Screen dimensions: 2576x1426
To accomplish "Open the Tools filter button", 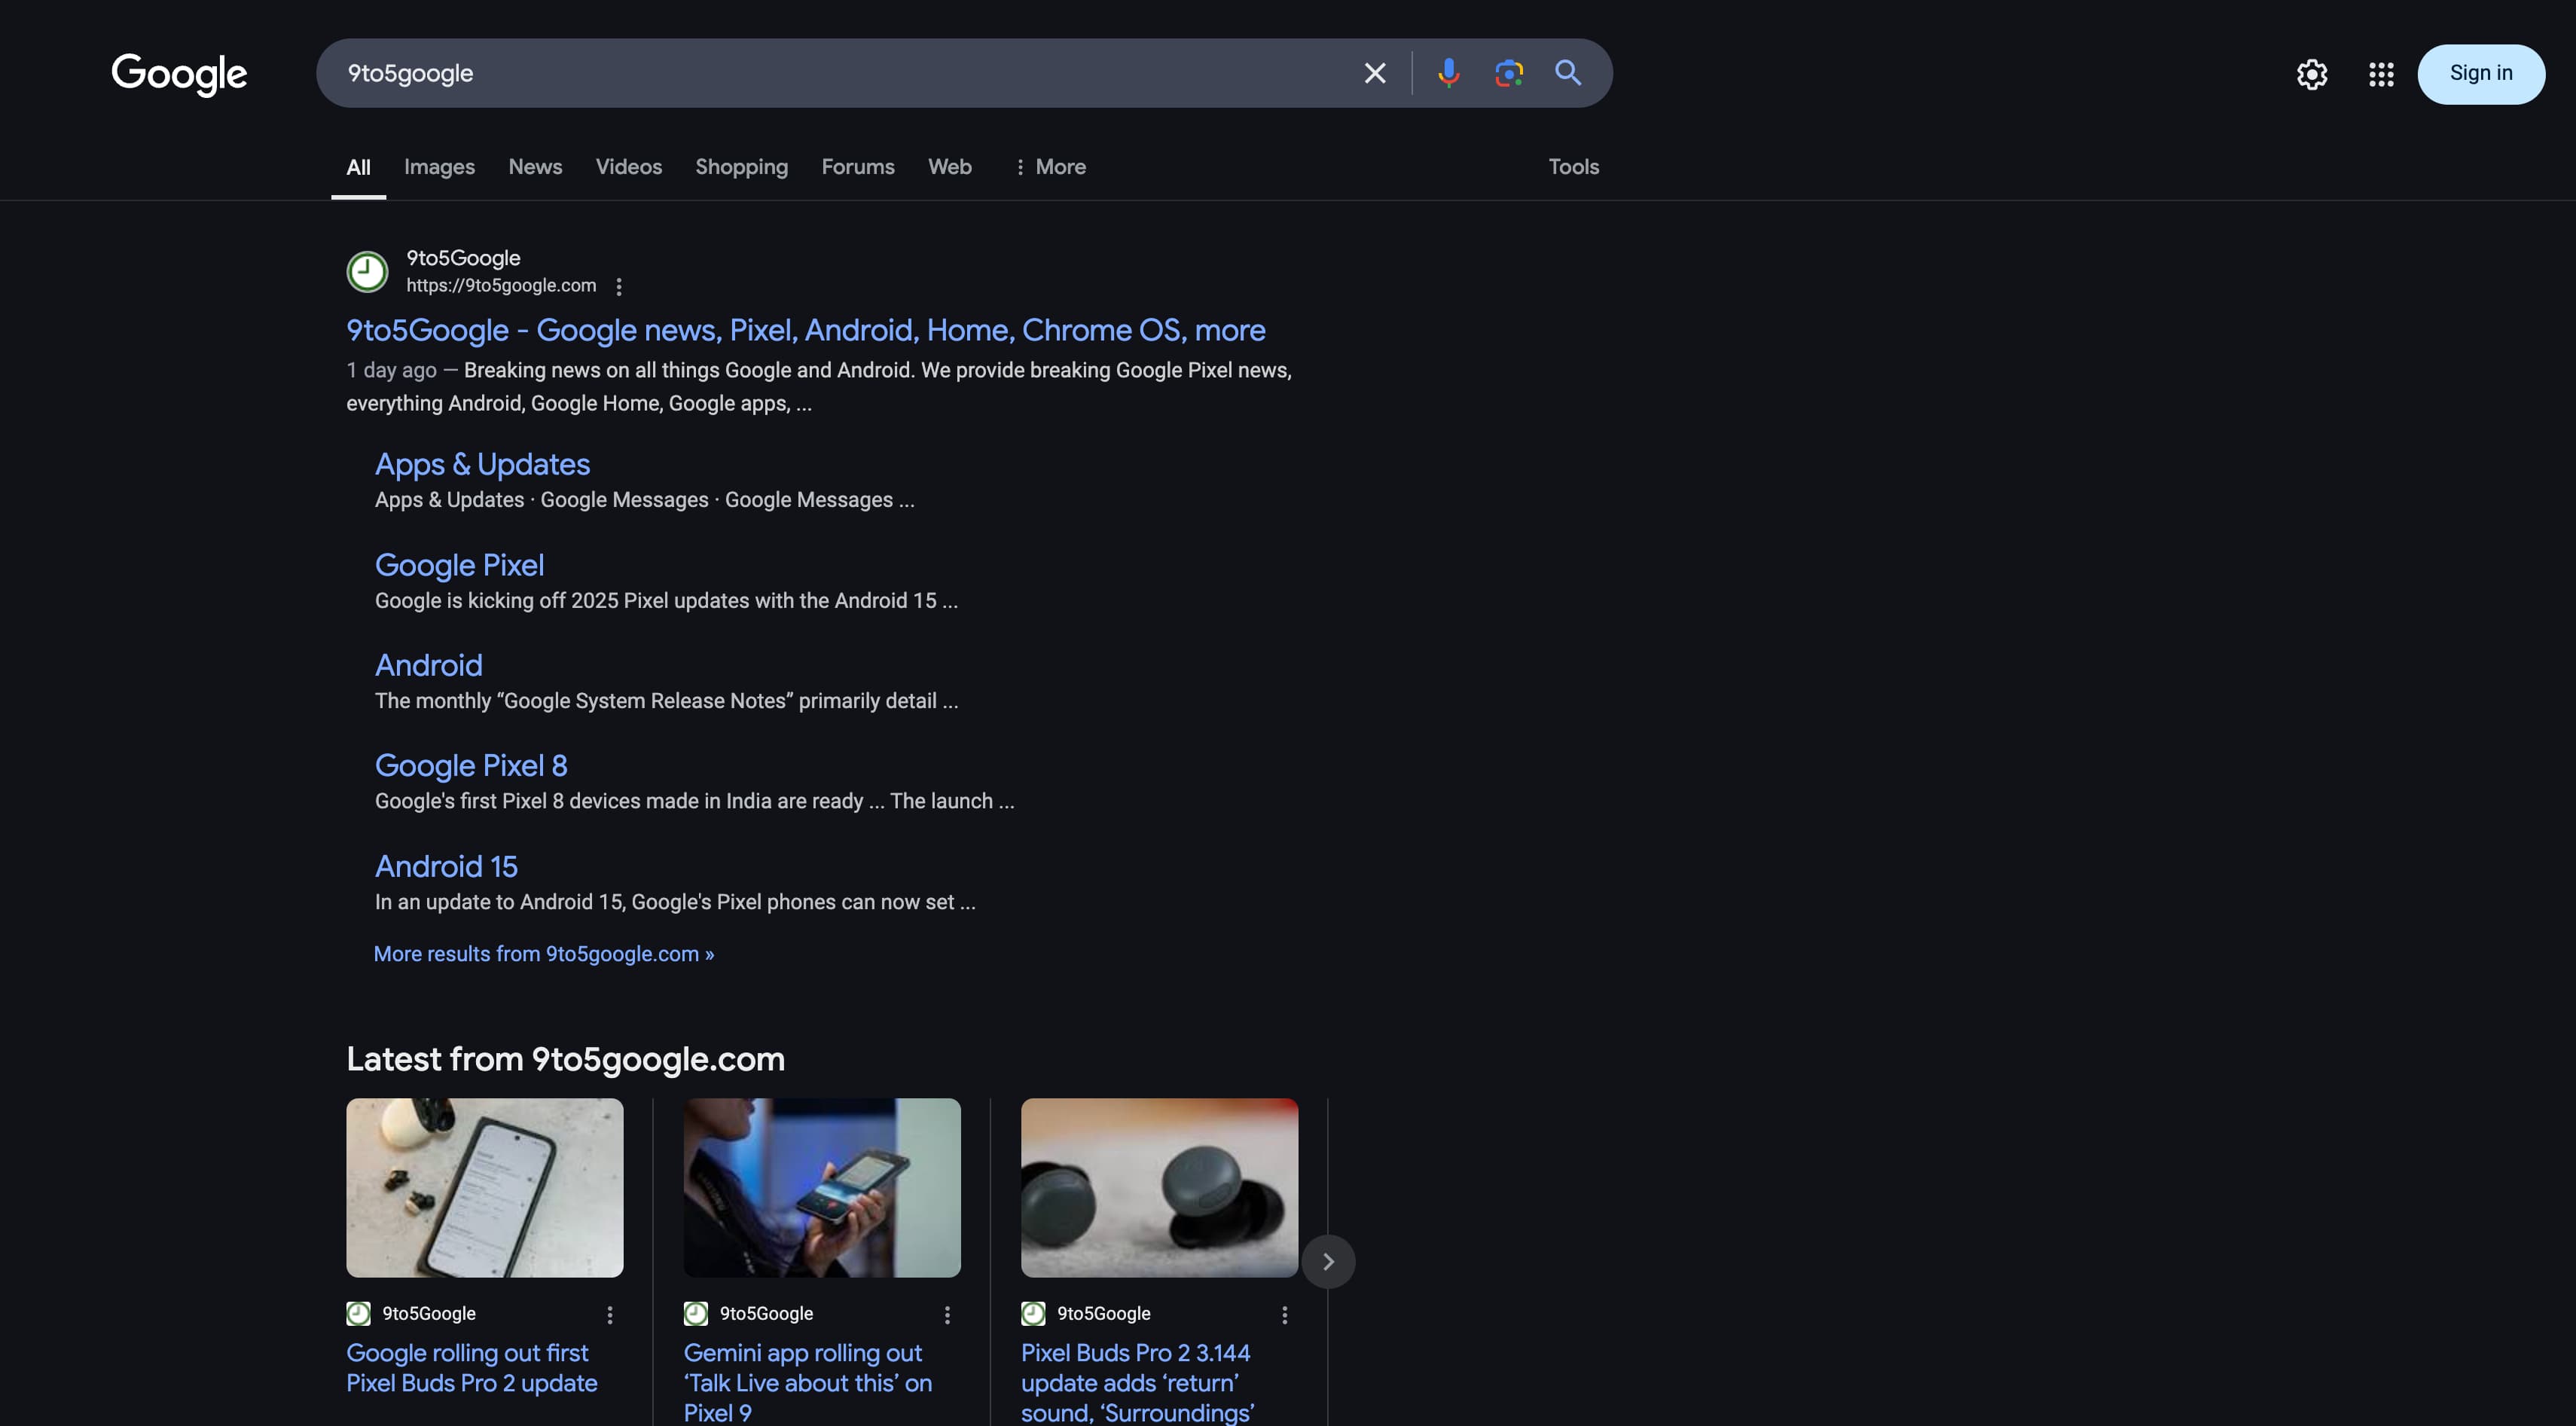I will coord(1573,167).
